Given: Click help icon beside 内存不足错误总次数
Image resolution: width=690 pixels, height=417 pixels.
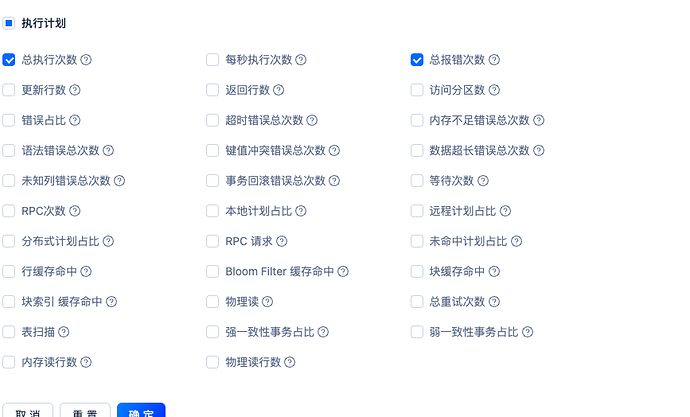Looking at the screenshot, I should 538,121.
